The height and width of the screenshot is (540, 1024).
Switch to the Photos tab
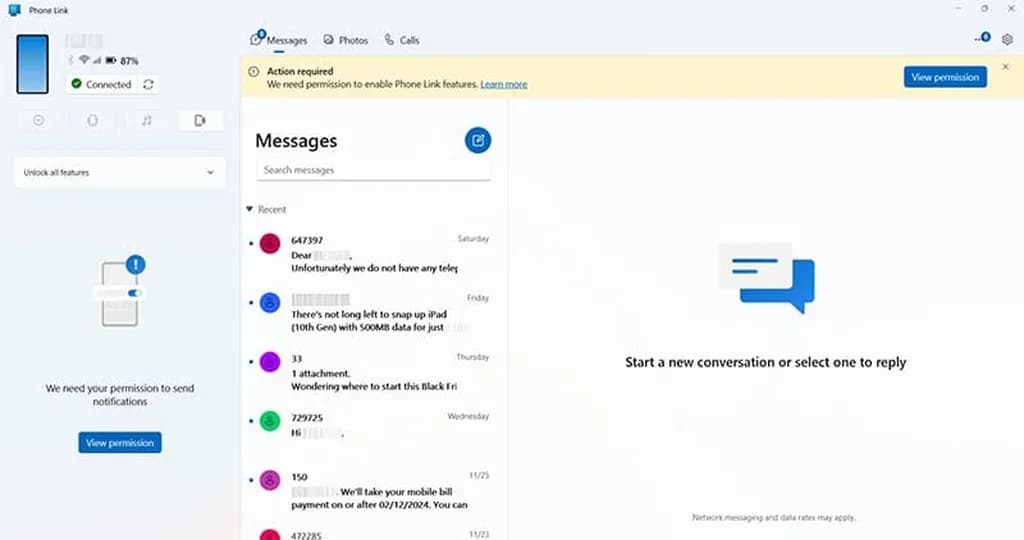point(346,41)
